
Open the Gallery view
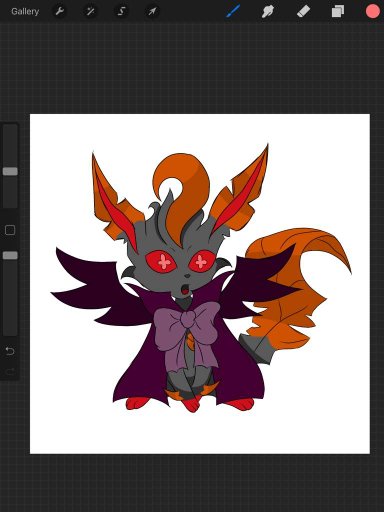click(x=25, y=12)
